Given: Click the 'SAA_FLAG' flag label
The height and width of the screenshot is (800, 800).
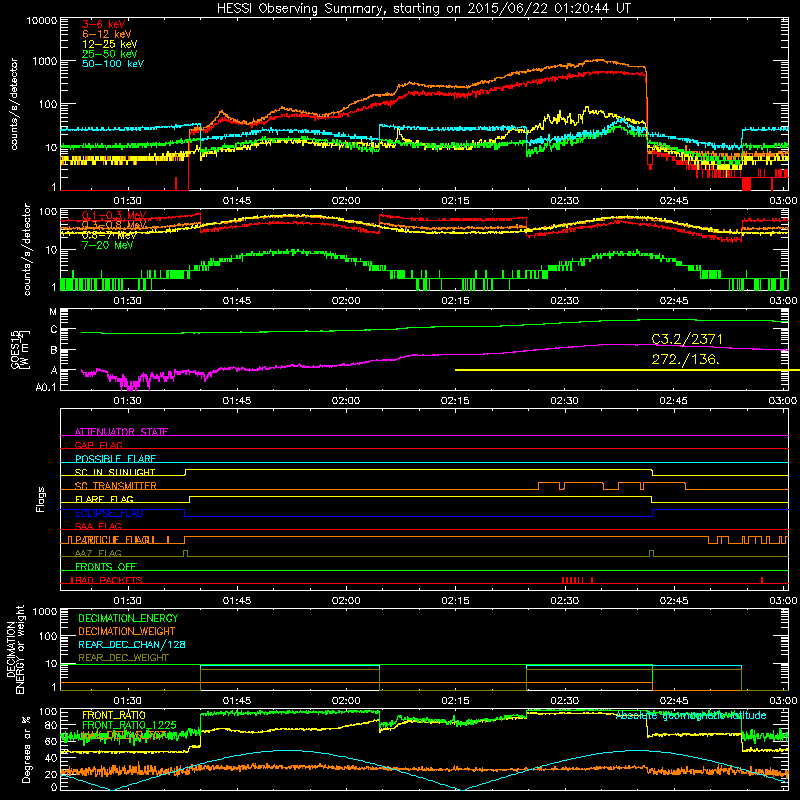Looking at the screenshot, I should (98, 526).
